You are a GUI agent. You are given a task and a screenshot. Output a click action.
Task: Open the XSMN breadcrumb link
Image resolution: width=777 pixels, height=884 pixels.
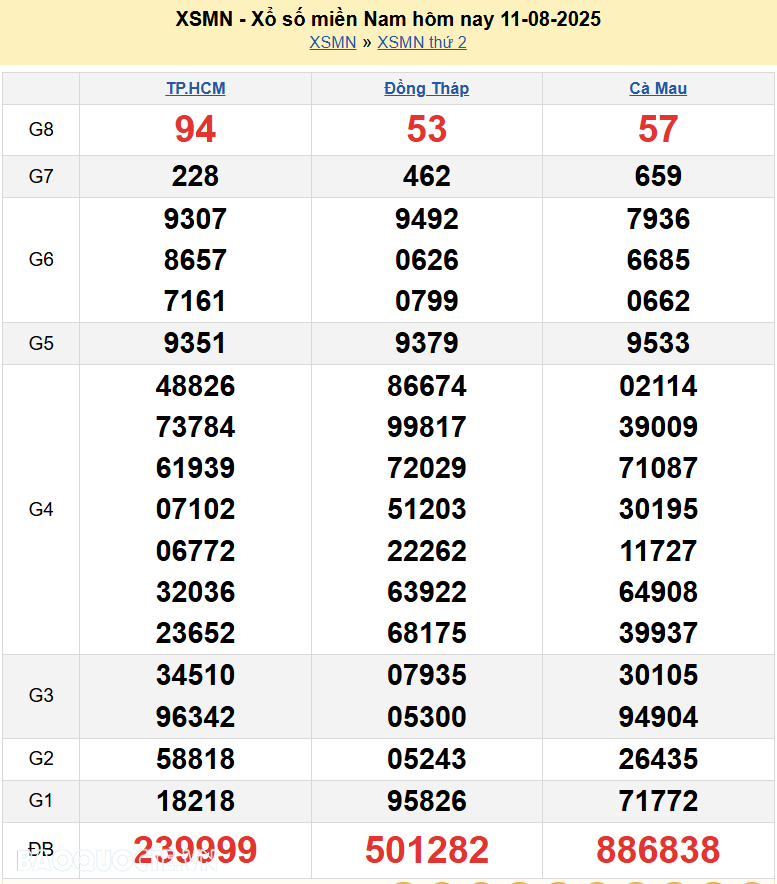332,42
